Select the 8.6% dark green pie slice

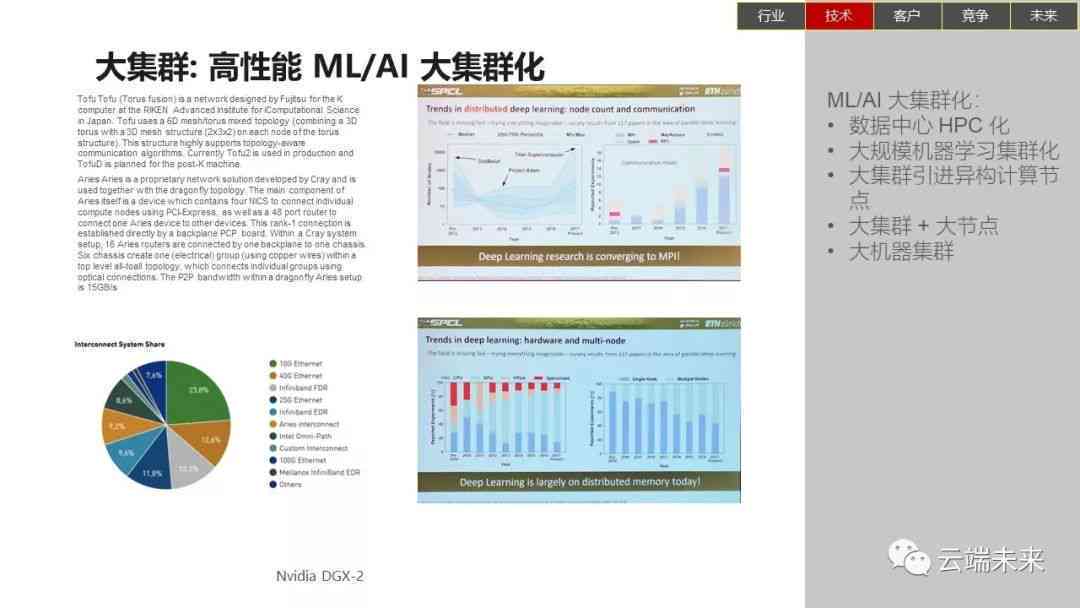pos(127,401)
